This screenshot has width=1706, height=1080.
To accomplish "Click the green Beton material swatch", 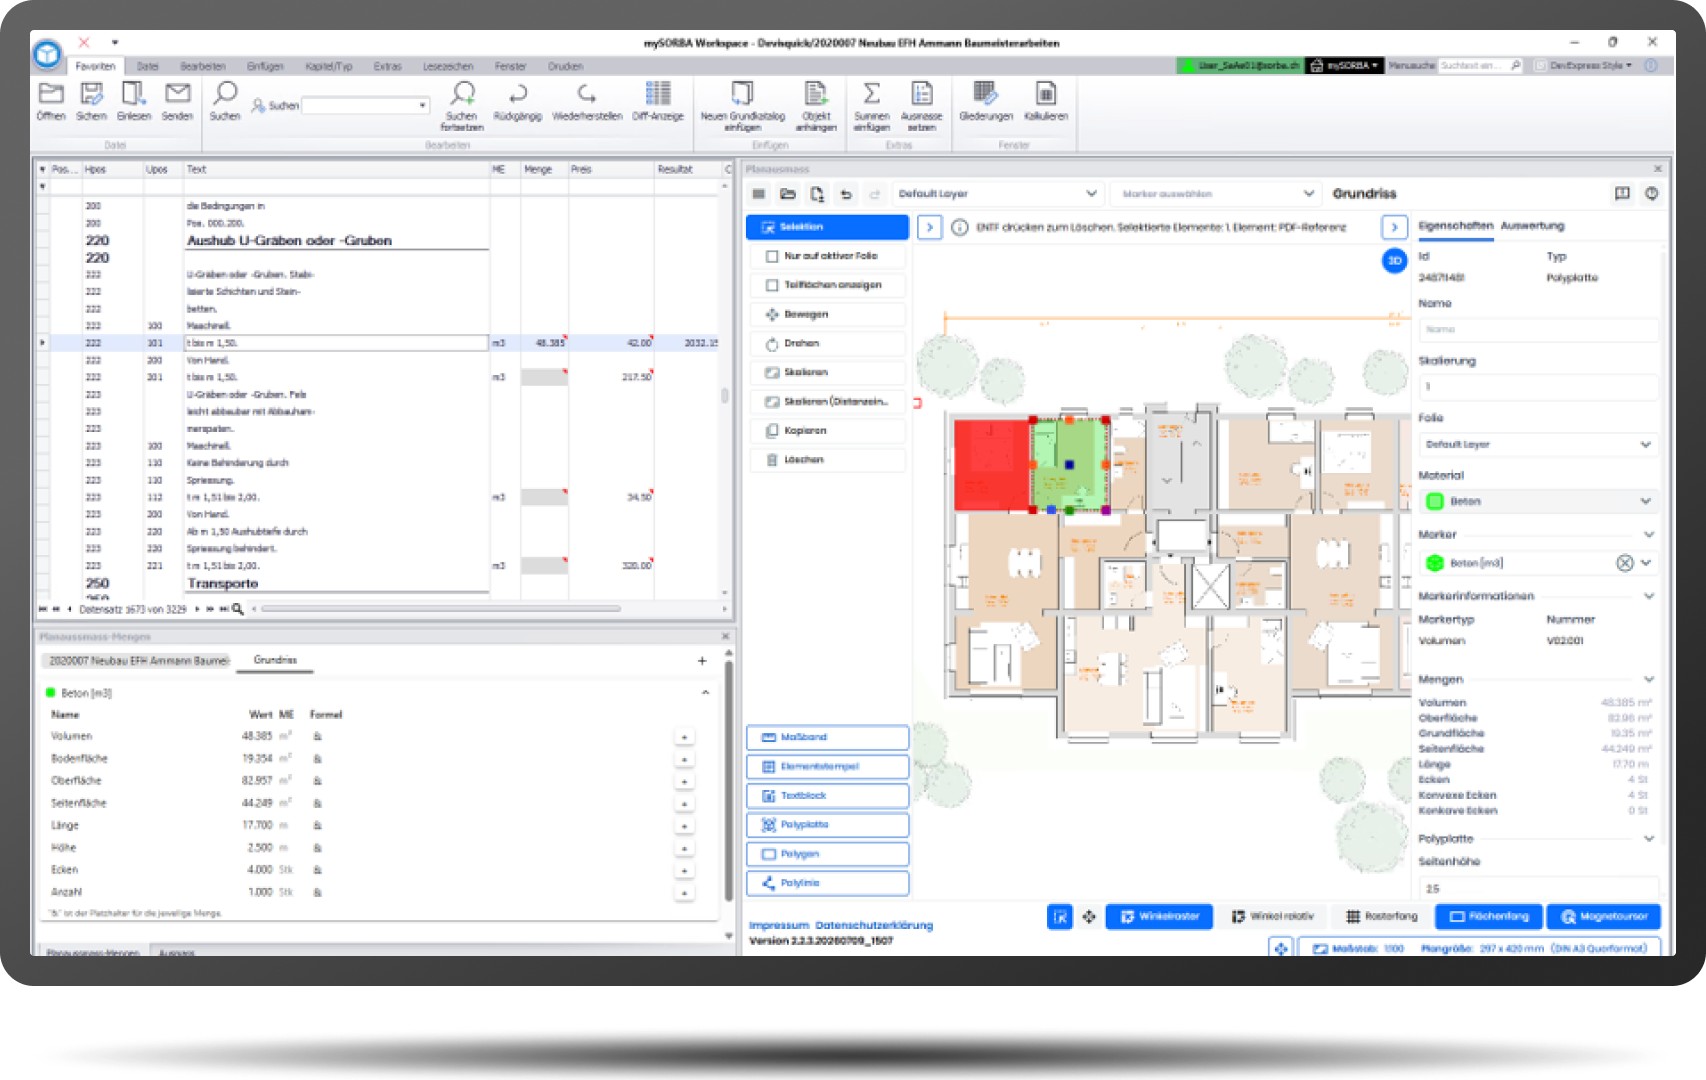I will click(1435, 501).
